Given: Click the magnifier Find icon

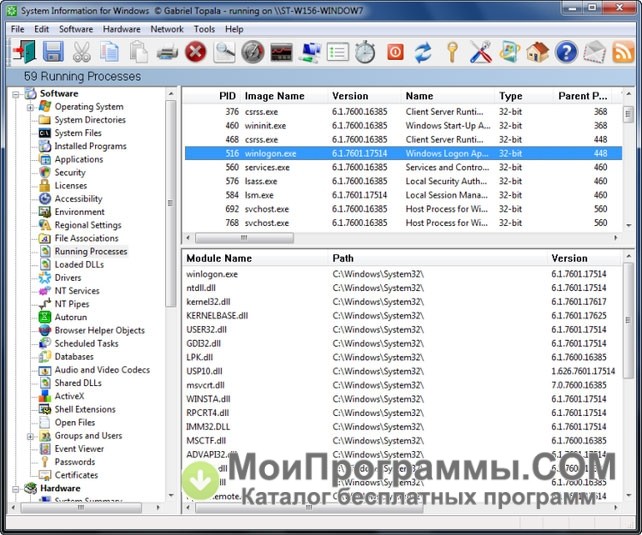Looking at the screenshot, I should 224,52.
